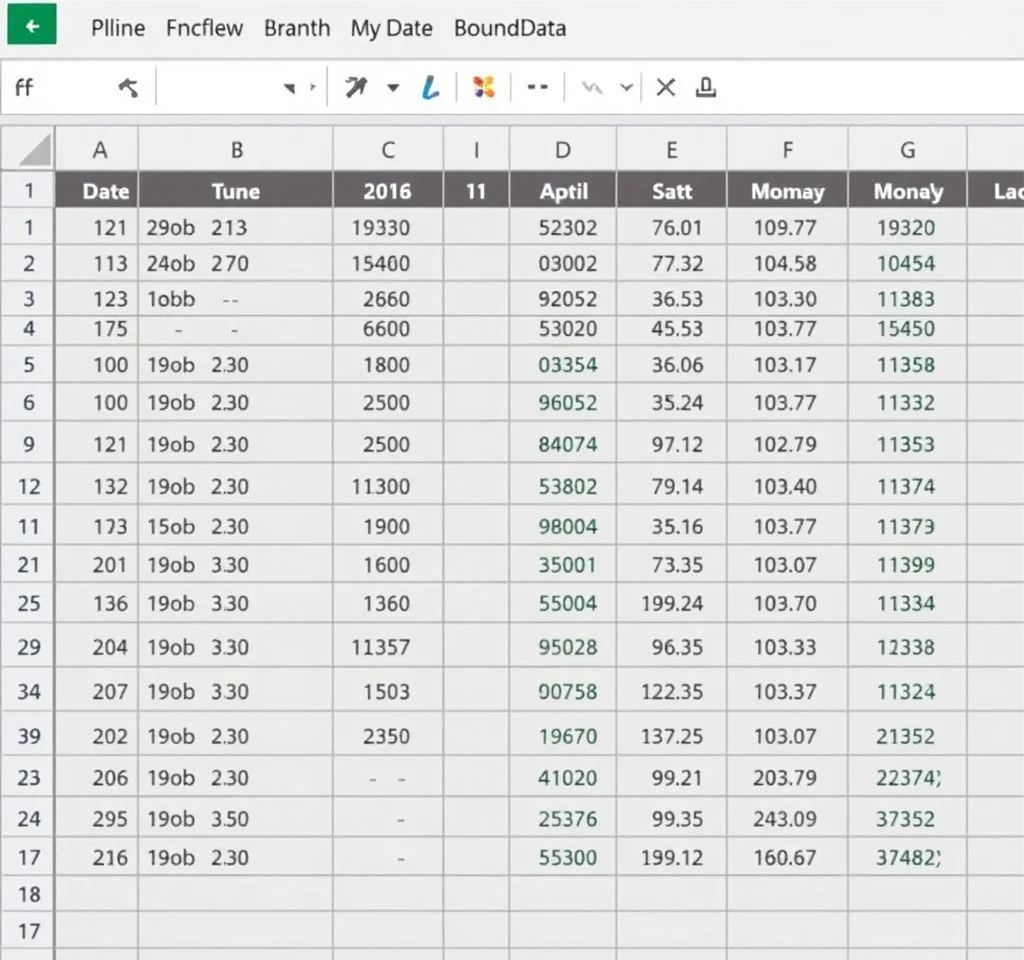Open the My Date tab
1024x960 pixels.
coord(391,28)
